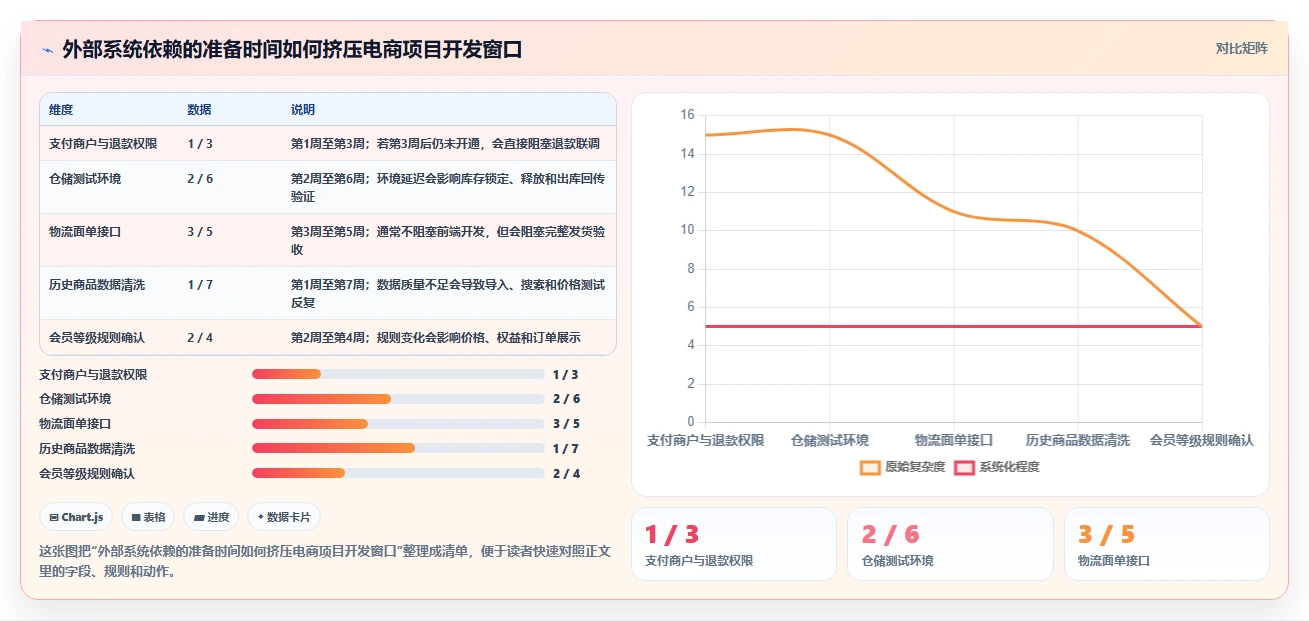
Task: Toggle the 系统化程度 legend swatch
Action: click(x=964, y=467)
